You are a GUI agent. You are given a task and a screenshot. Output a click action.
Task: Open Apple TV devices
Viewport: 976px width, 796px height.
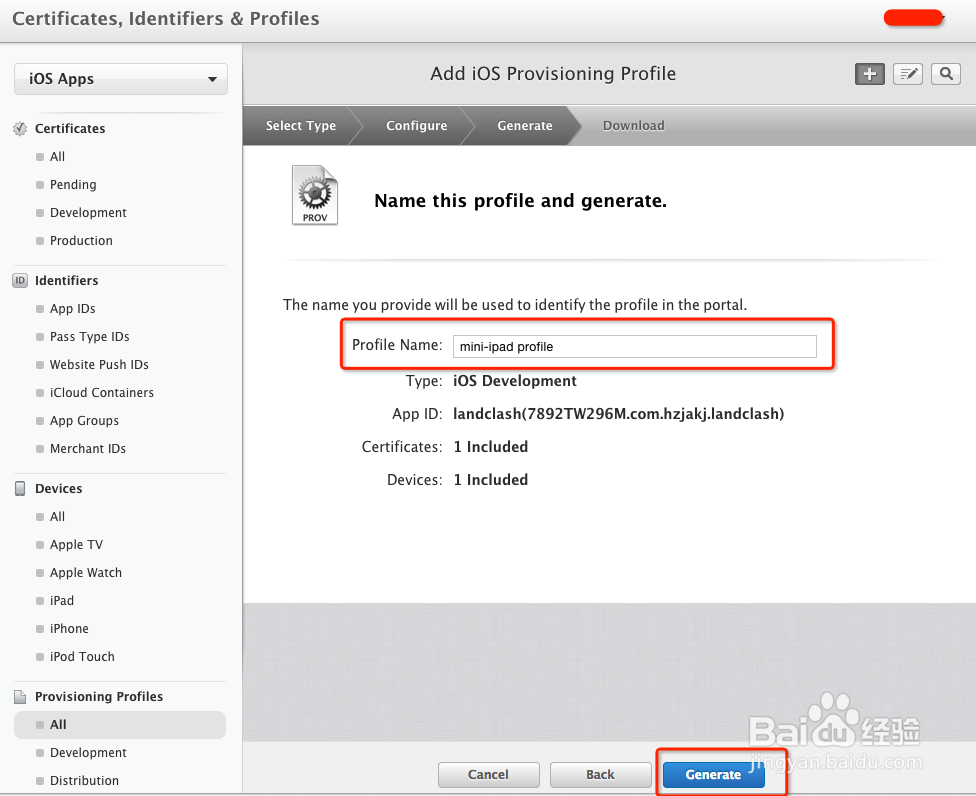[76, 545]
